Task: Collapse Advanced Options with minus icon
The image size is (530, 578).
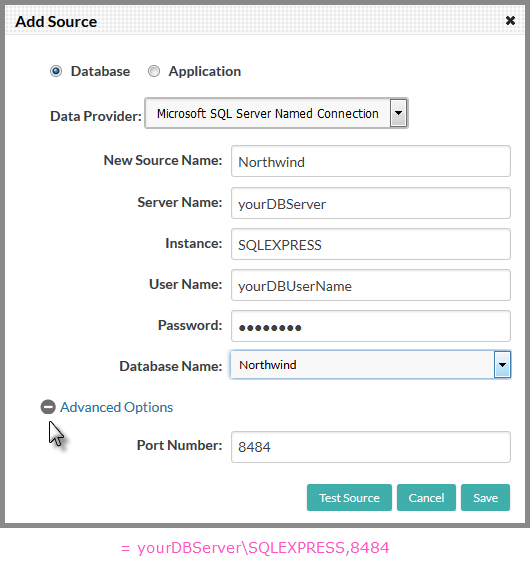Action: pyautogui.click(x=48, y=407)
